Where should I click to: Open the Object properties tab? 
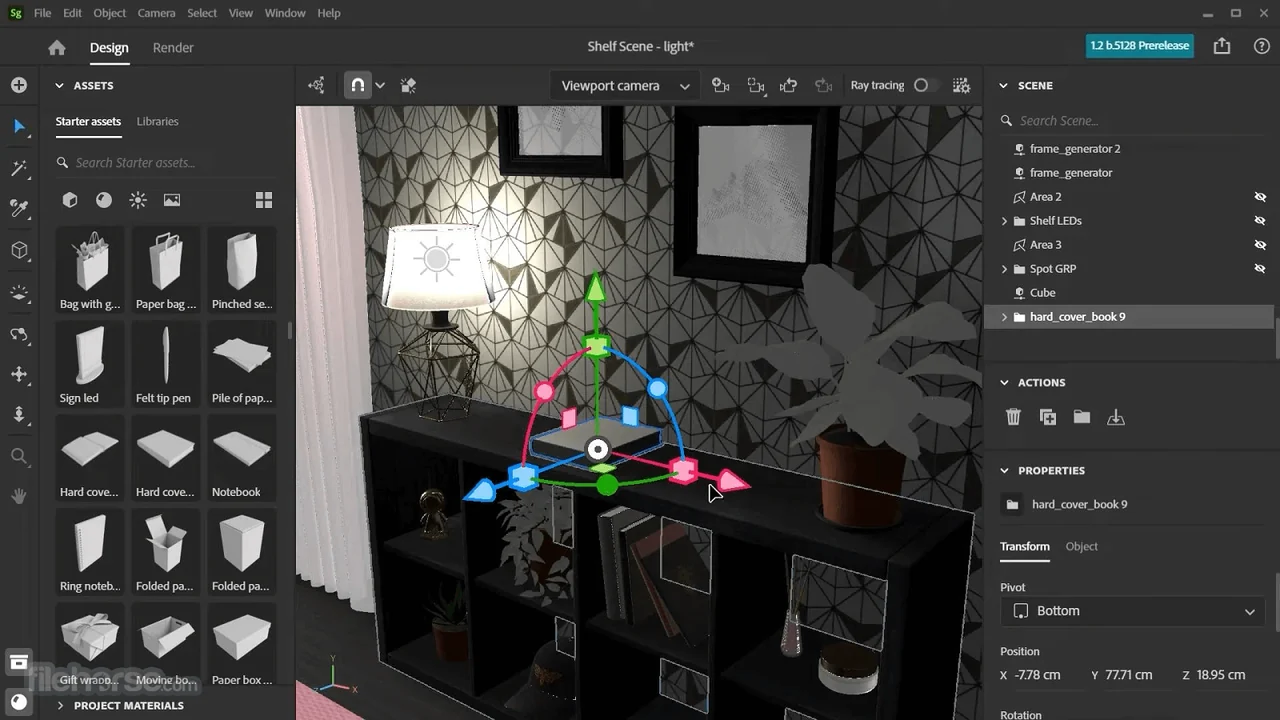click(x=1081, y=546)
